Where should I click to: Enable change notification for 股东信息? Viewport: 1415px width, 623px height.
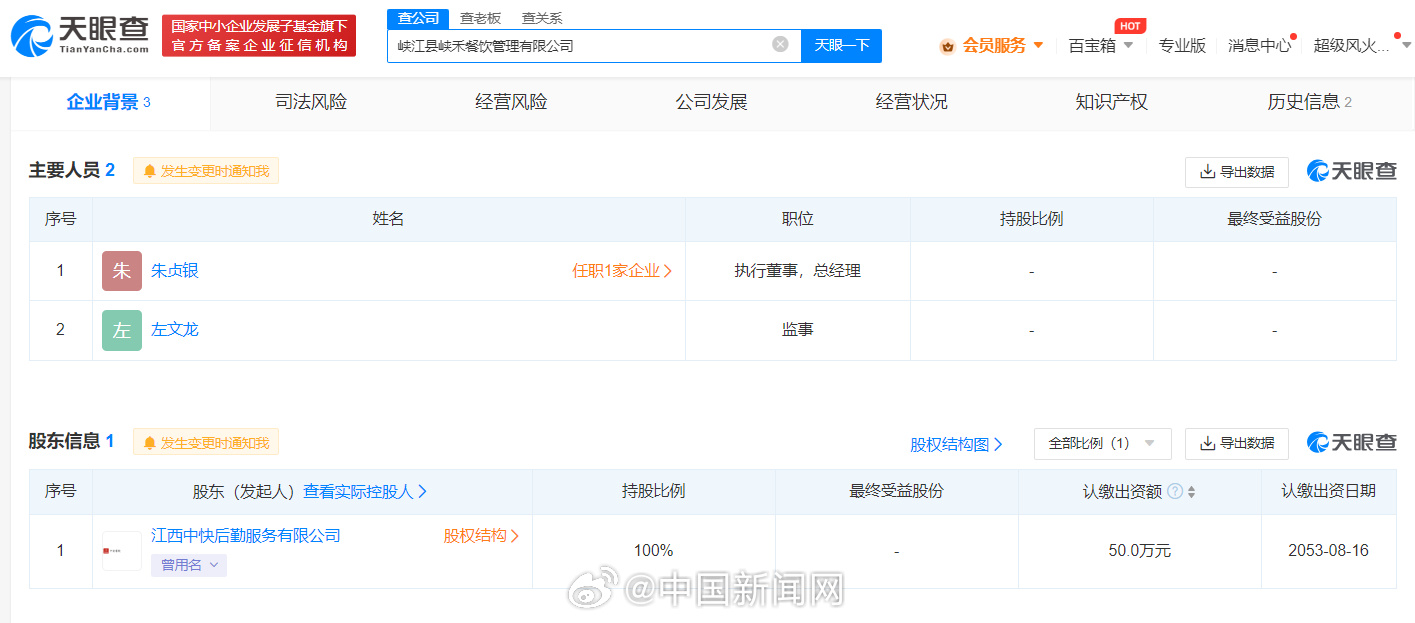coord(206,442)
